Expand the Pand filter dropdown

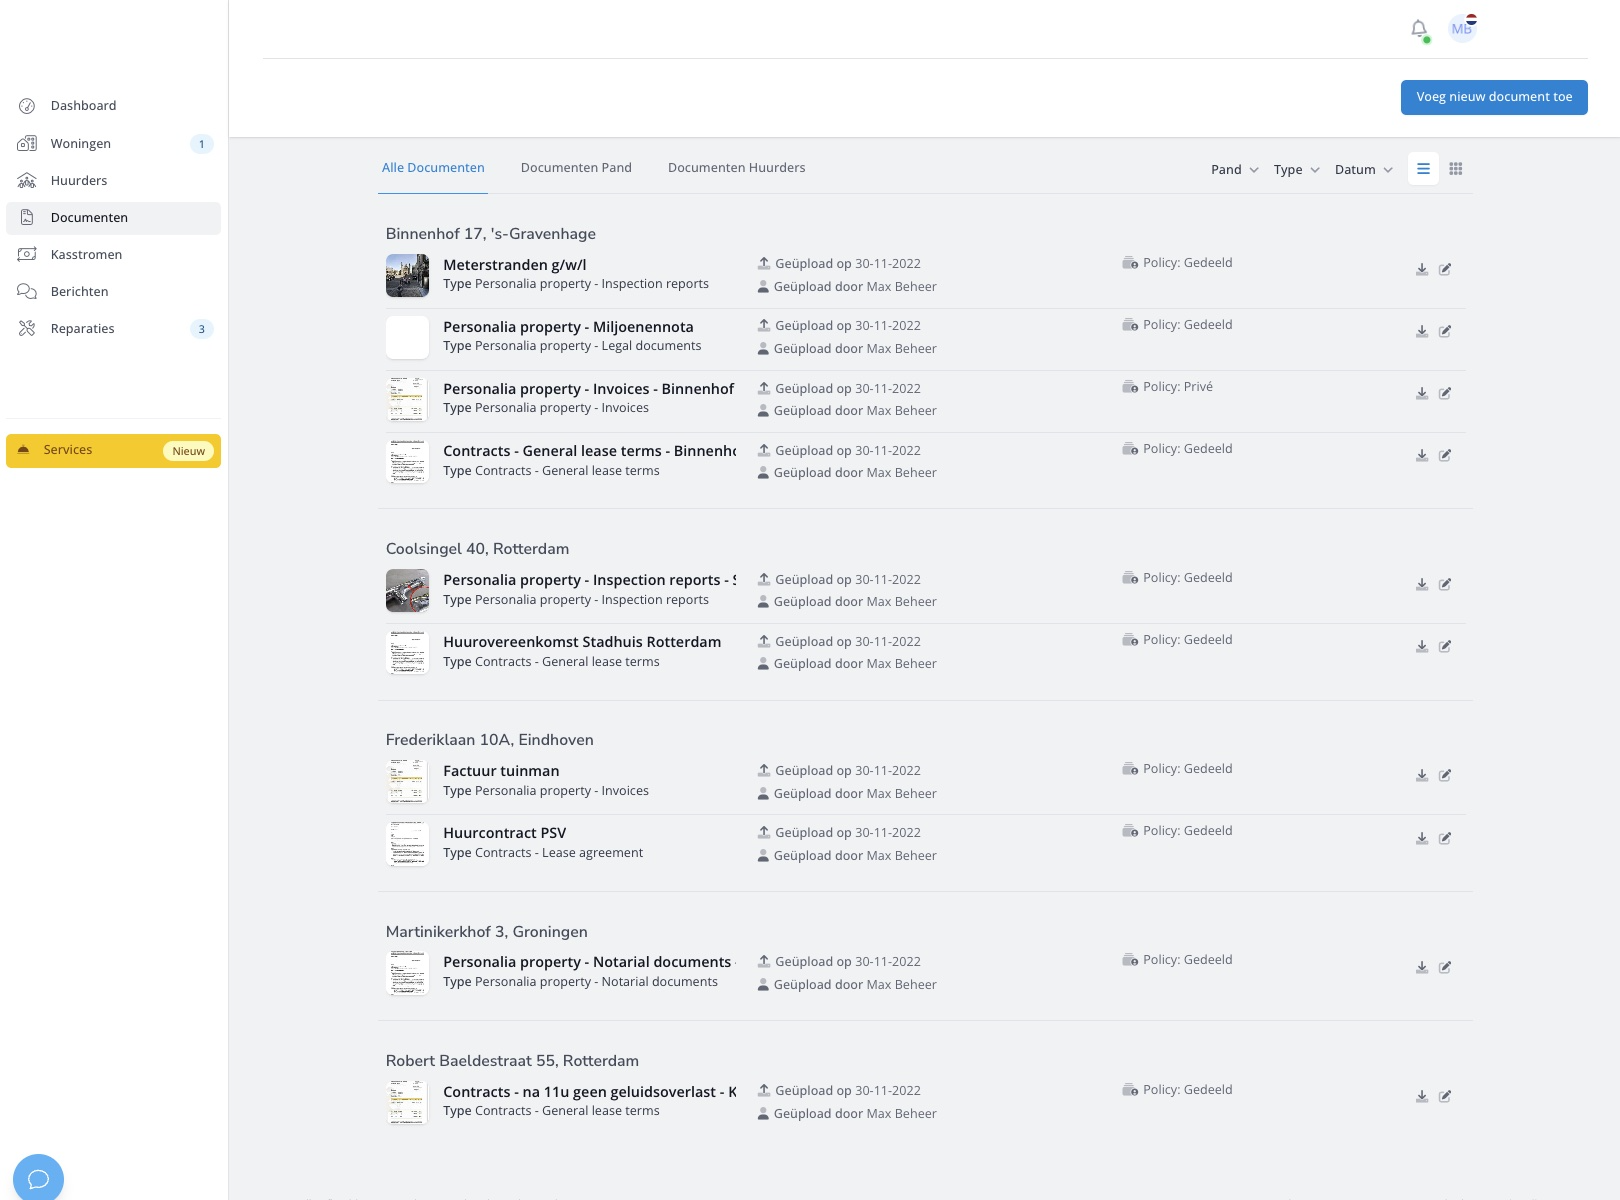pos(1234,170)
